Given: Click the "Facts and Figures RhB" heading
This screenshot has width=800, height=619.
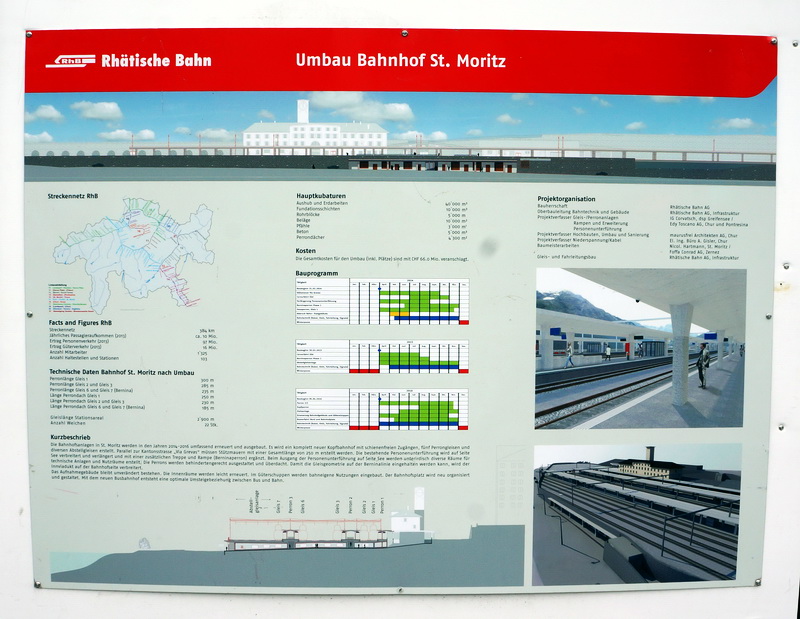Looking at the screenshot, I should (x=80, y=323).
